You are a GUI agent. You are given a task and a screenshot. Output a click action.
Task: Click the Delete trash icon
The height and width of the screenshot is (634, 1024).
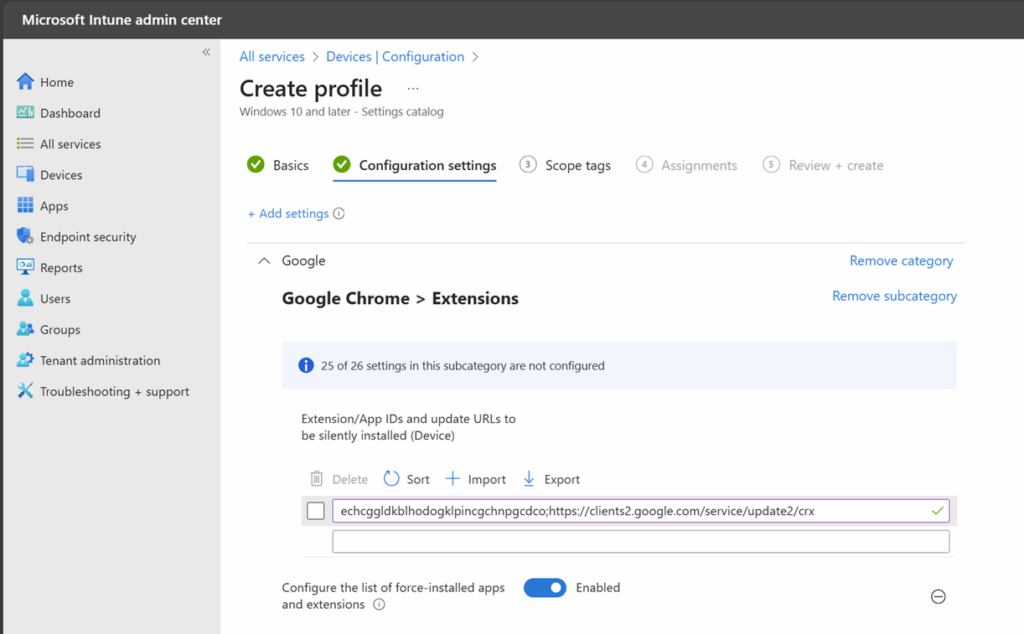(317, 479)
